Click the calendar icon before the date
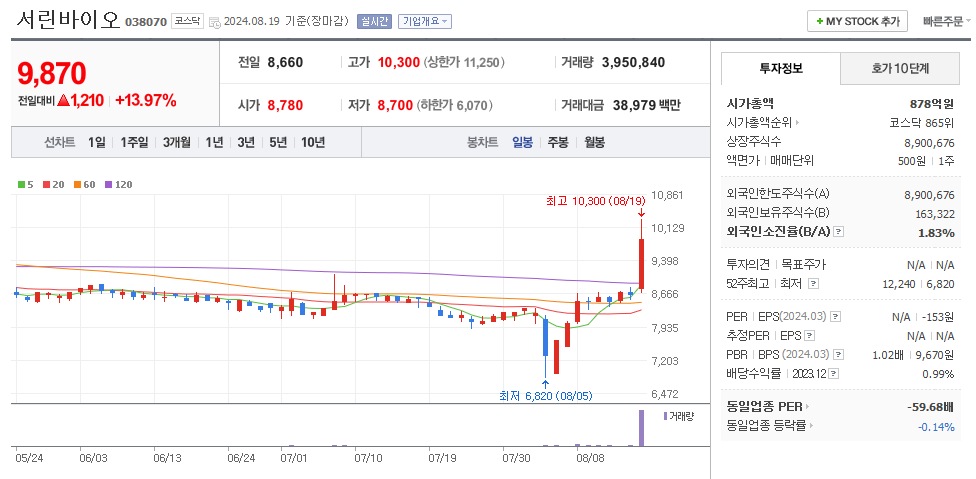Viewport: 976px width, 479px height. point(214,22)
